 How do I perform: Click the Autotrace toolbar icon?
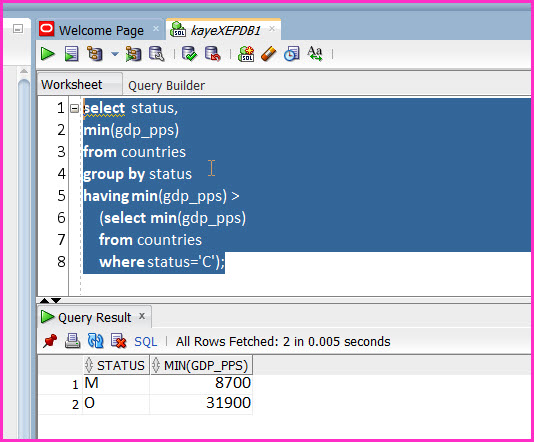click(x=134, y=54)
